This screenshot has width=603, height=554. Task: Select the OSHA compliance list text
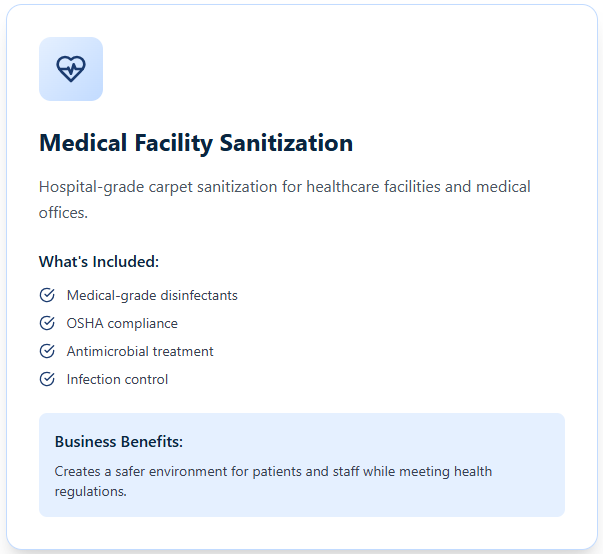(x=122, y=324)
